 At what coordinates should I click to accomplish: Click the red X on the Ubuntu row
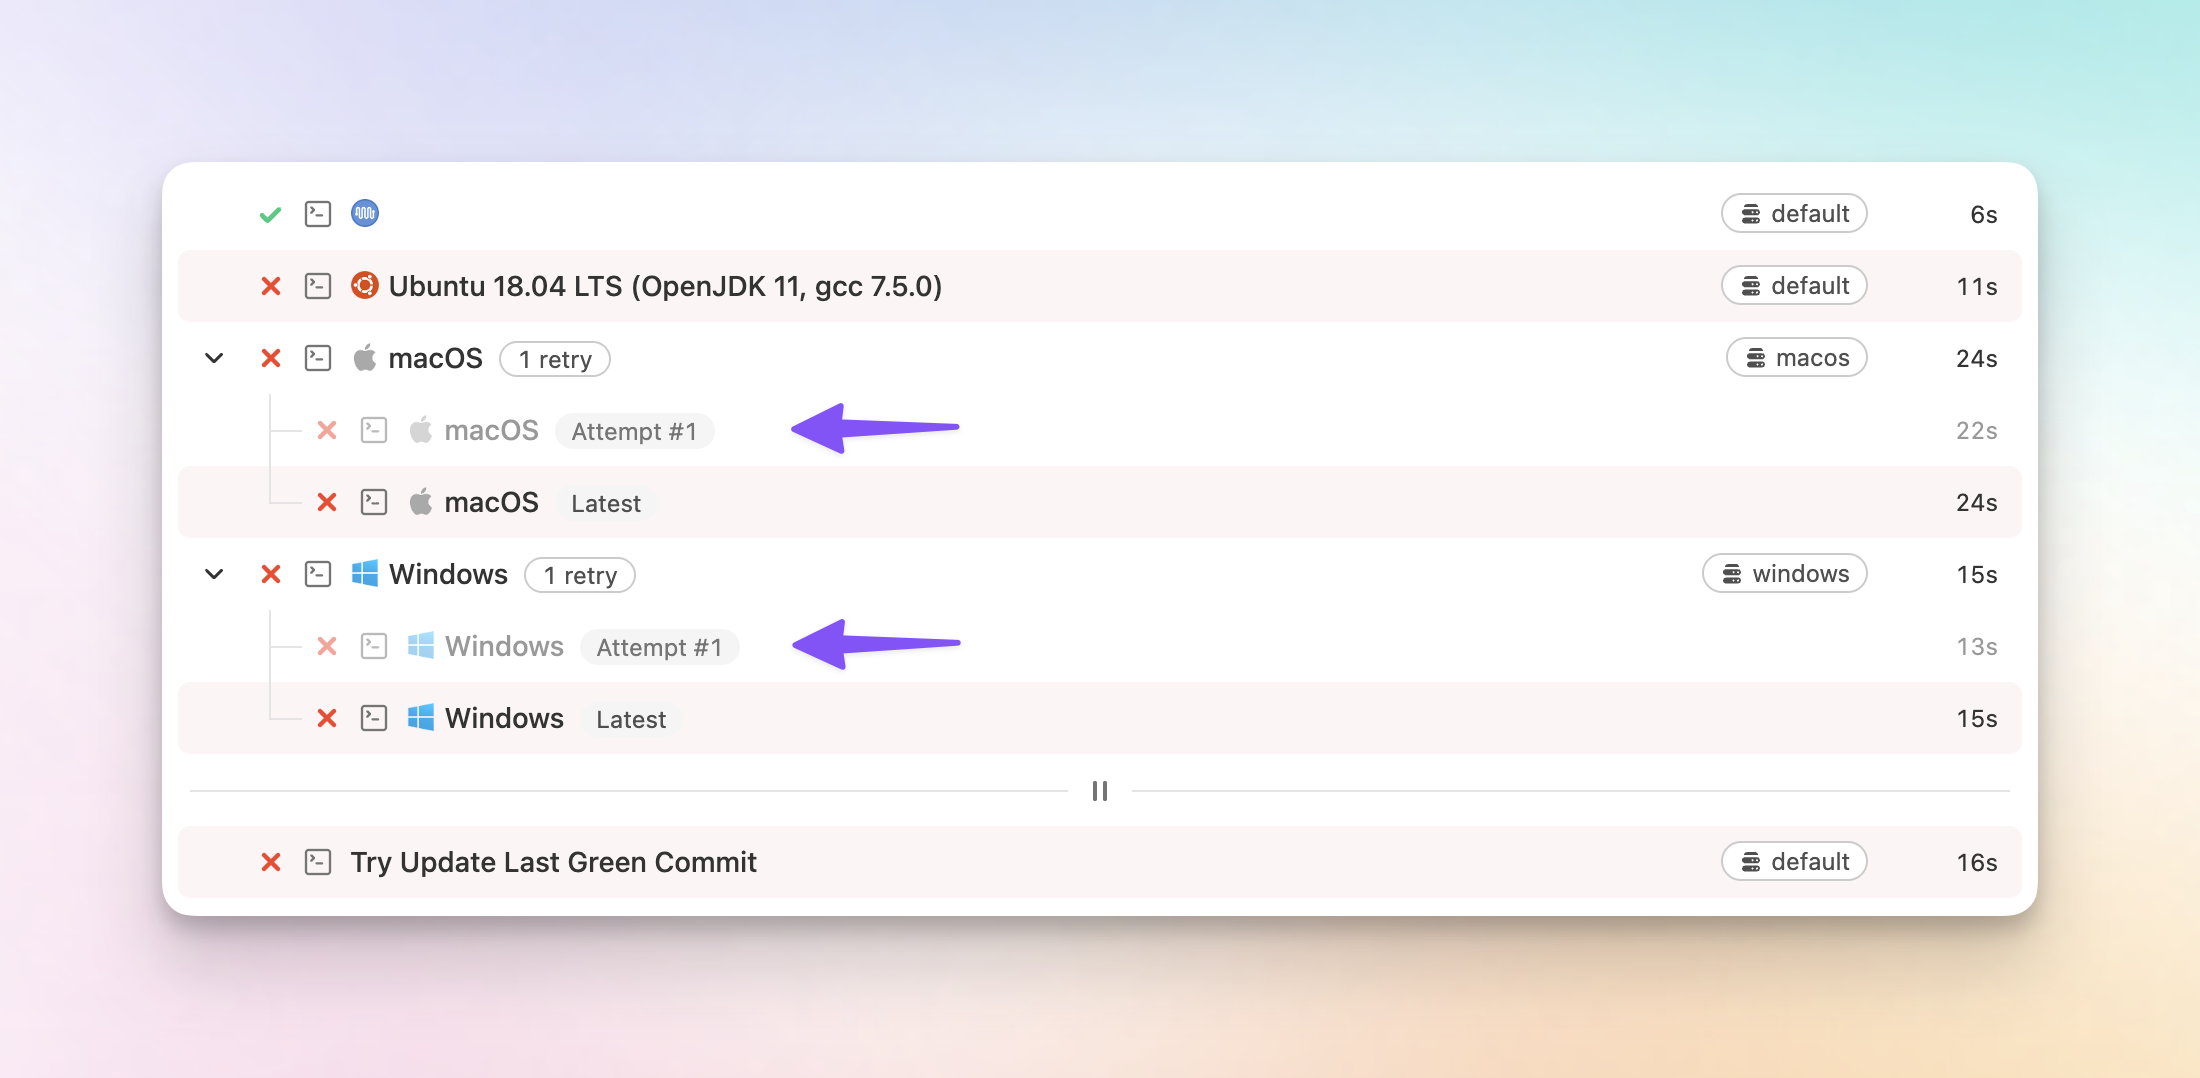(x=270, y=286)
